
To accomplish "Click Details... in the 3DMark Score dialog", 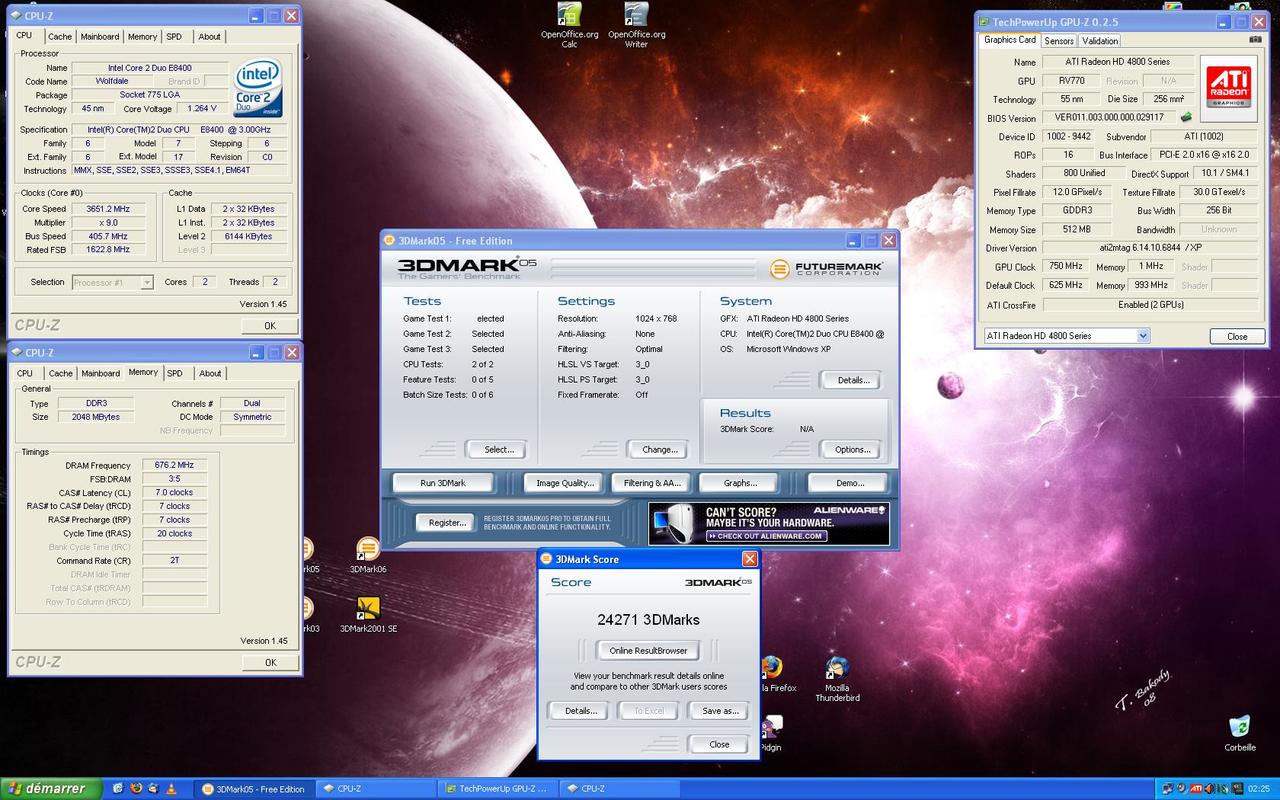I will (581, 711).
